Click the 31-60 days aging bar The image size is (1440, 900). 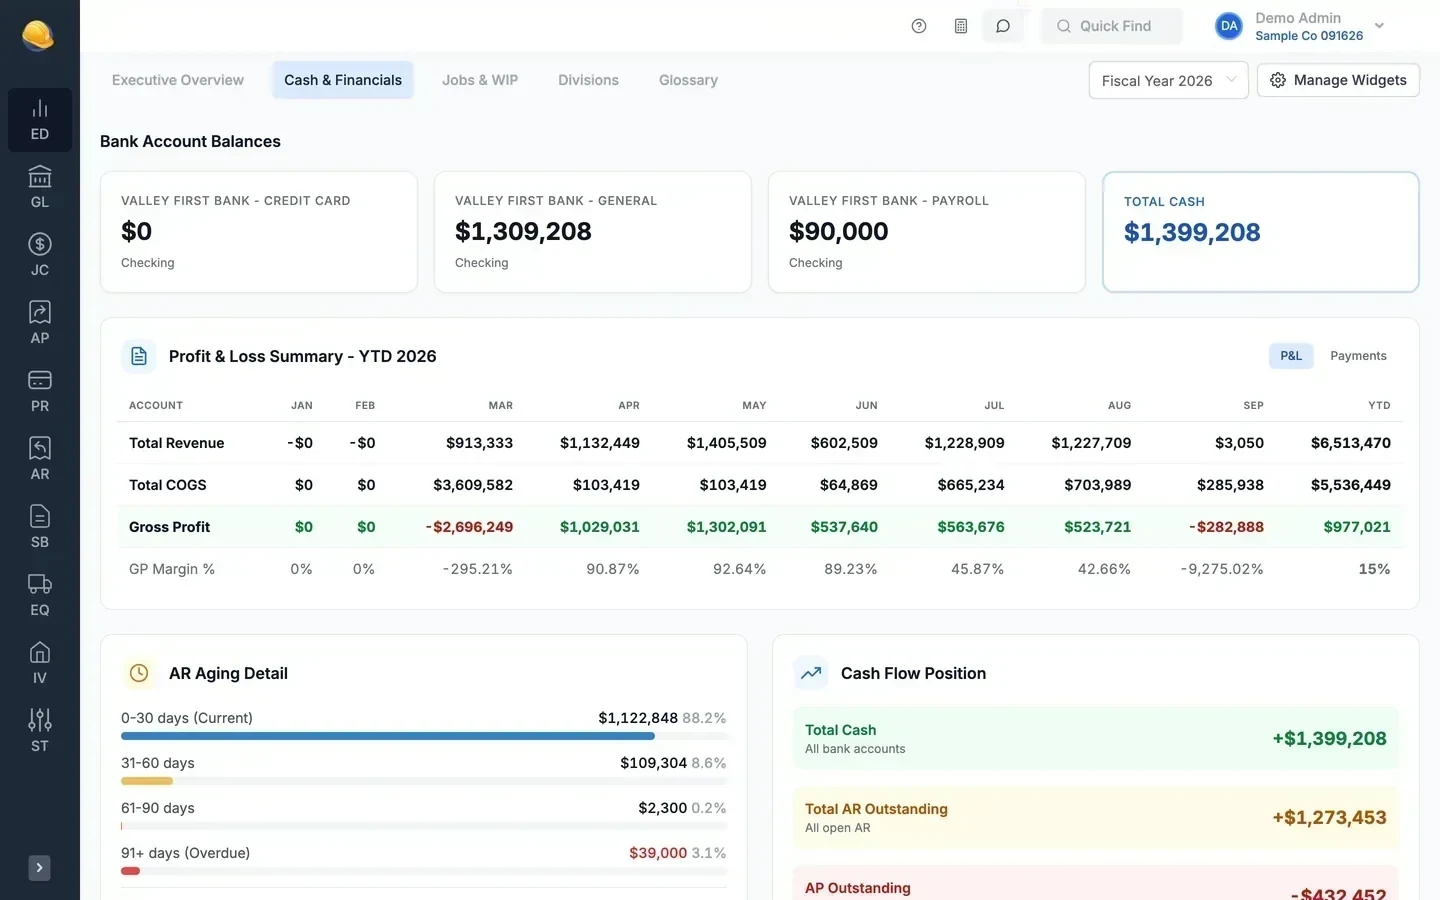pyautogui.click(x=424, y=781)
